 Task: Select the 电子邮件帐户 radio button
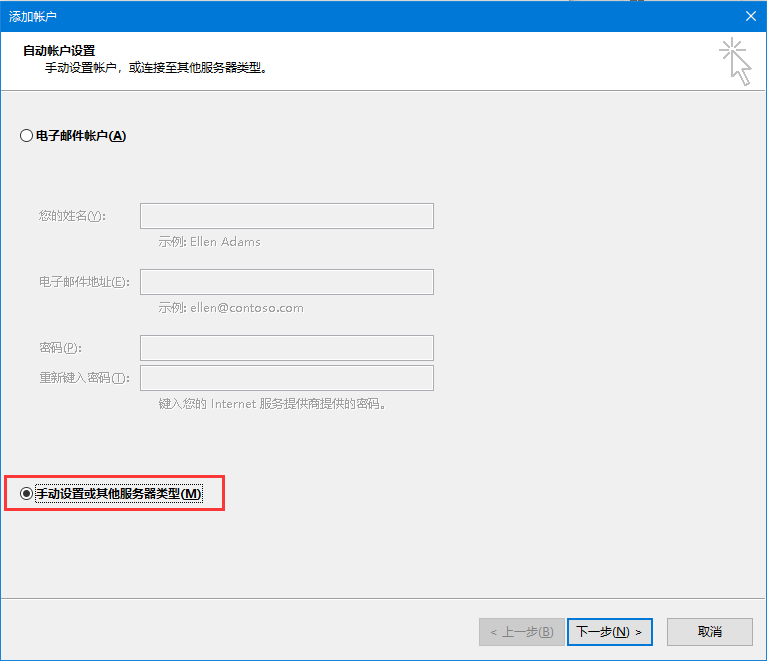pos(27,136)
